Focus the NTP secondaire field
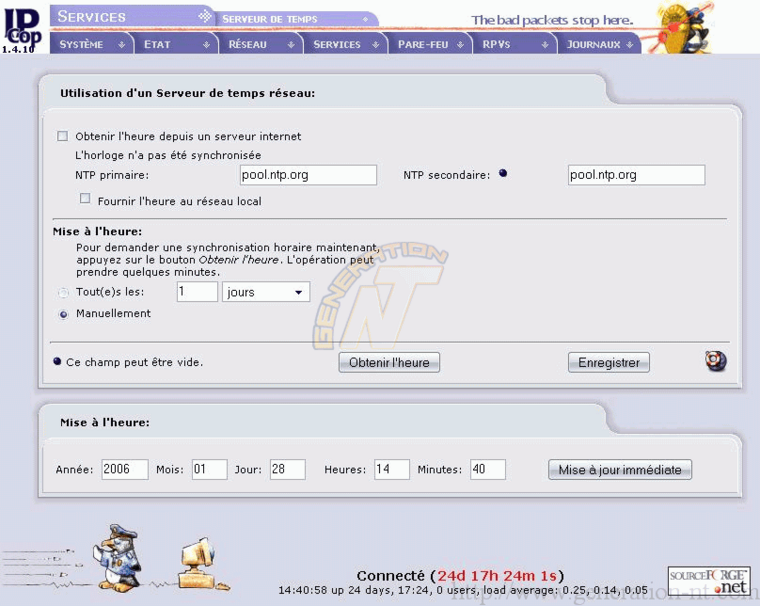This screenshot has height=606, width=760. (636, 175)
